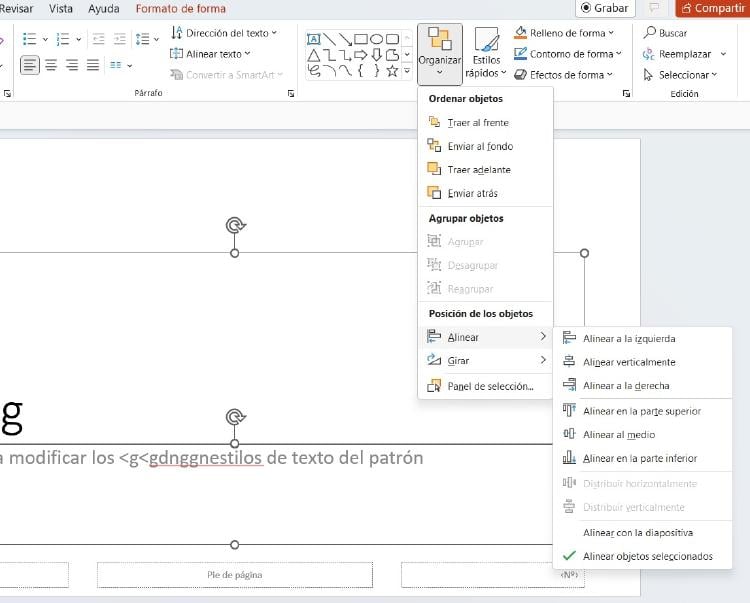Toggle Alinear objetos seleccionados option
Image resolution: width=750 pixels, height=603 pixels.
coord(647,556)
